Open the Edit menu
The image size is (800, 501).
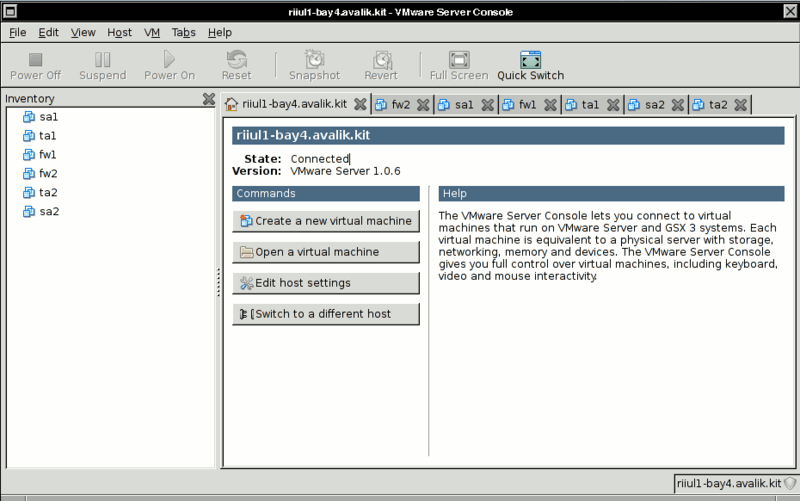(x=48, y=33)
